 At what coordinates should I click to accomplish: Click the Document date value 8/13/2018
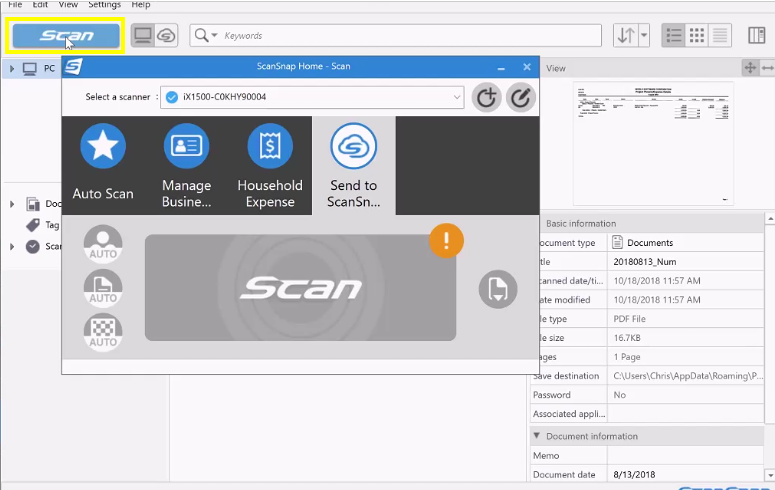[x=634, y=474]
